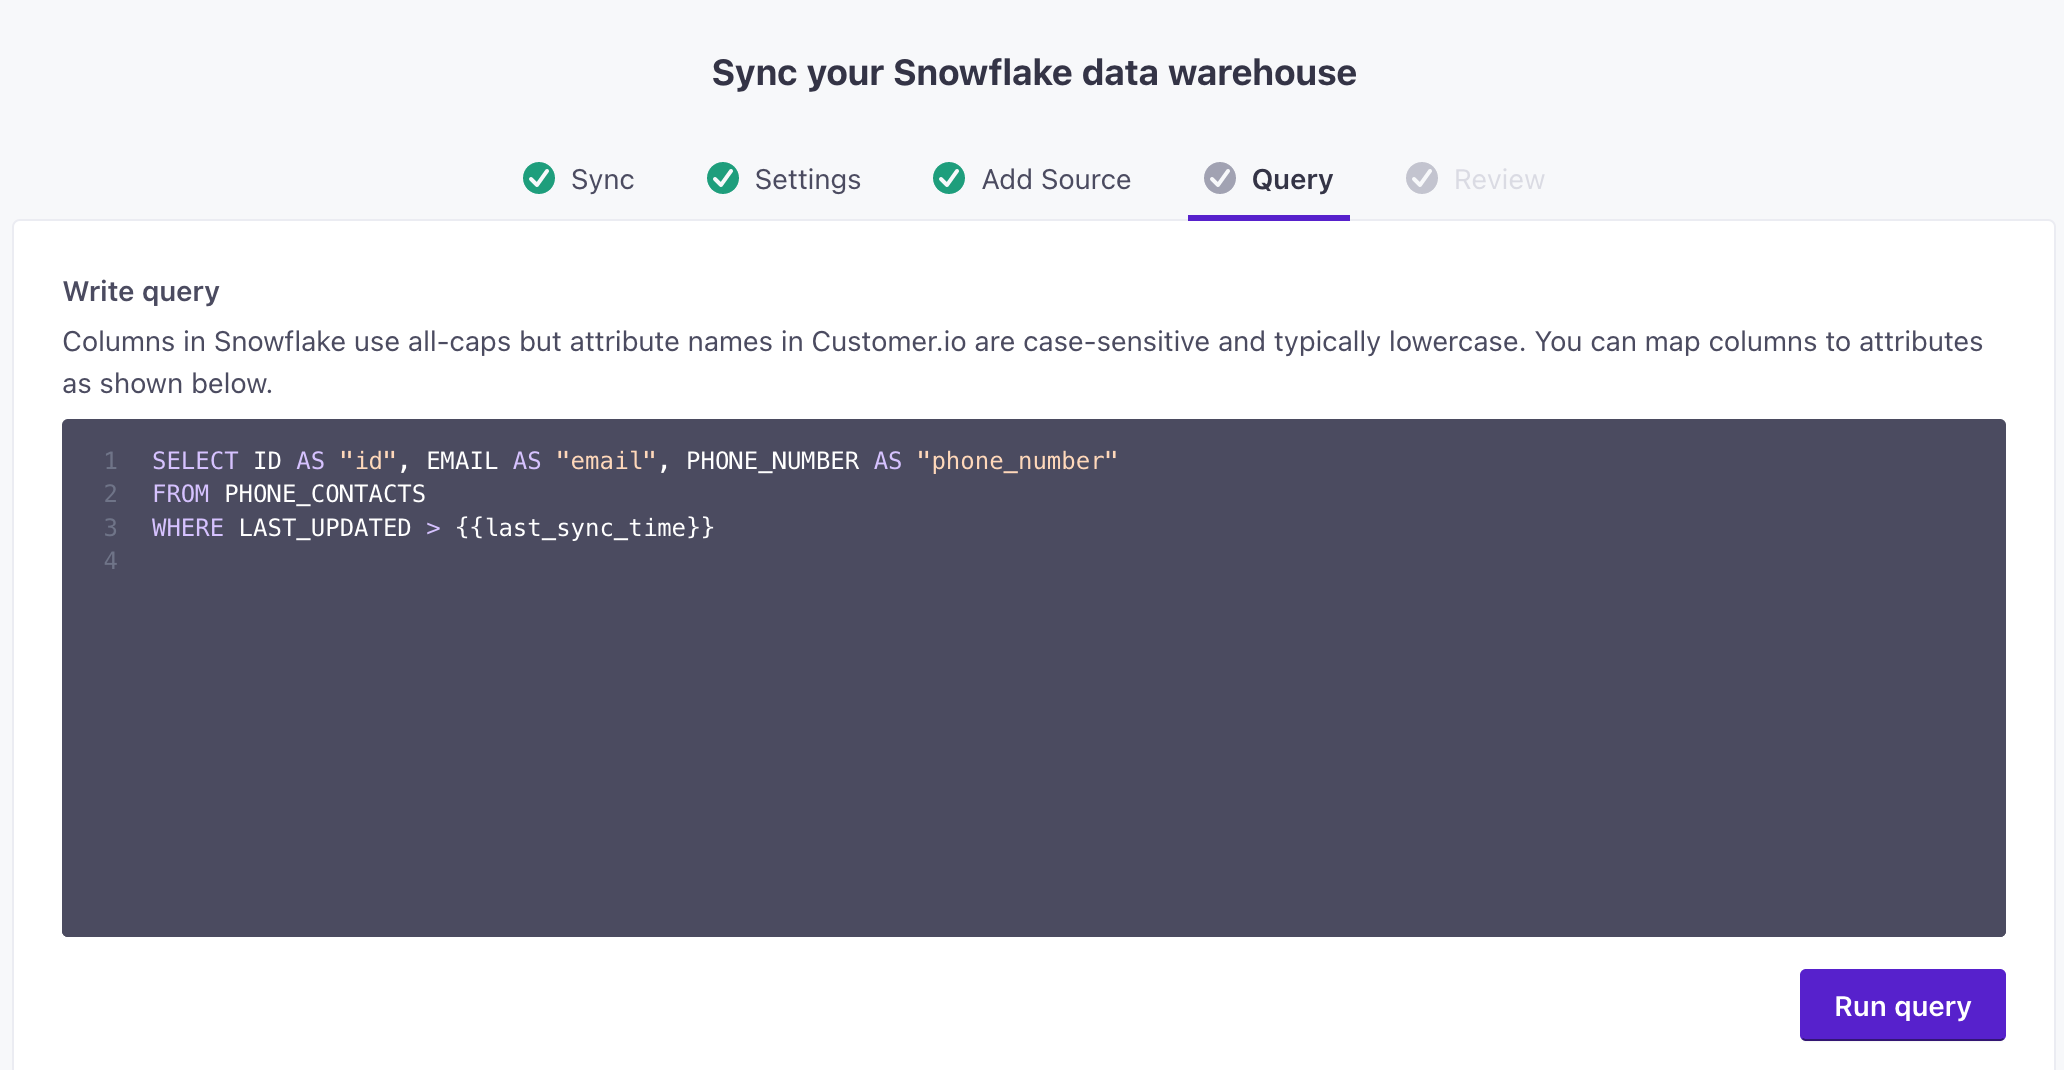This screenshot has height=1070, width=2064.
Task: Click the green checkmark icon beside Sync
Action: pos(539,178)
